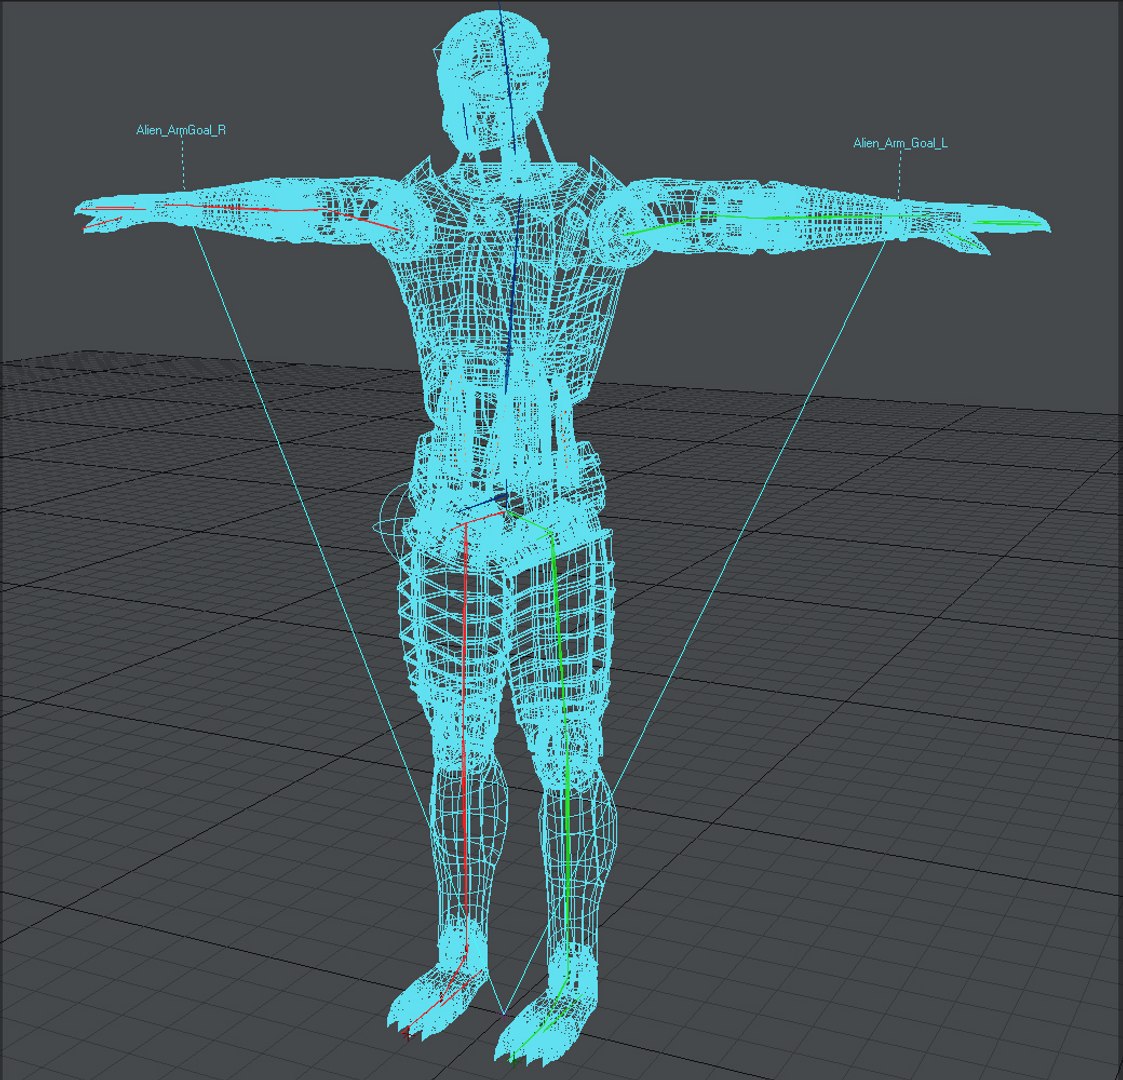
Task: Select the Alien_ArmGoal_R label
Action: coord(181,130)
